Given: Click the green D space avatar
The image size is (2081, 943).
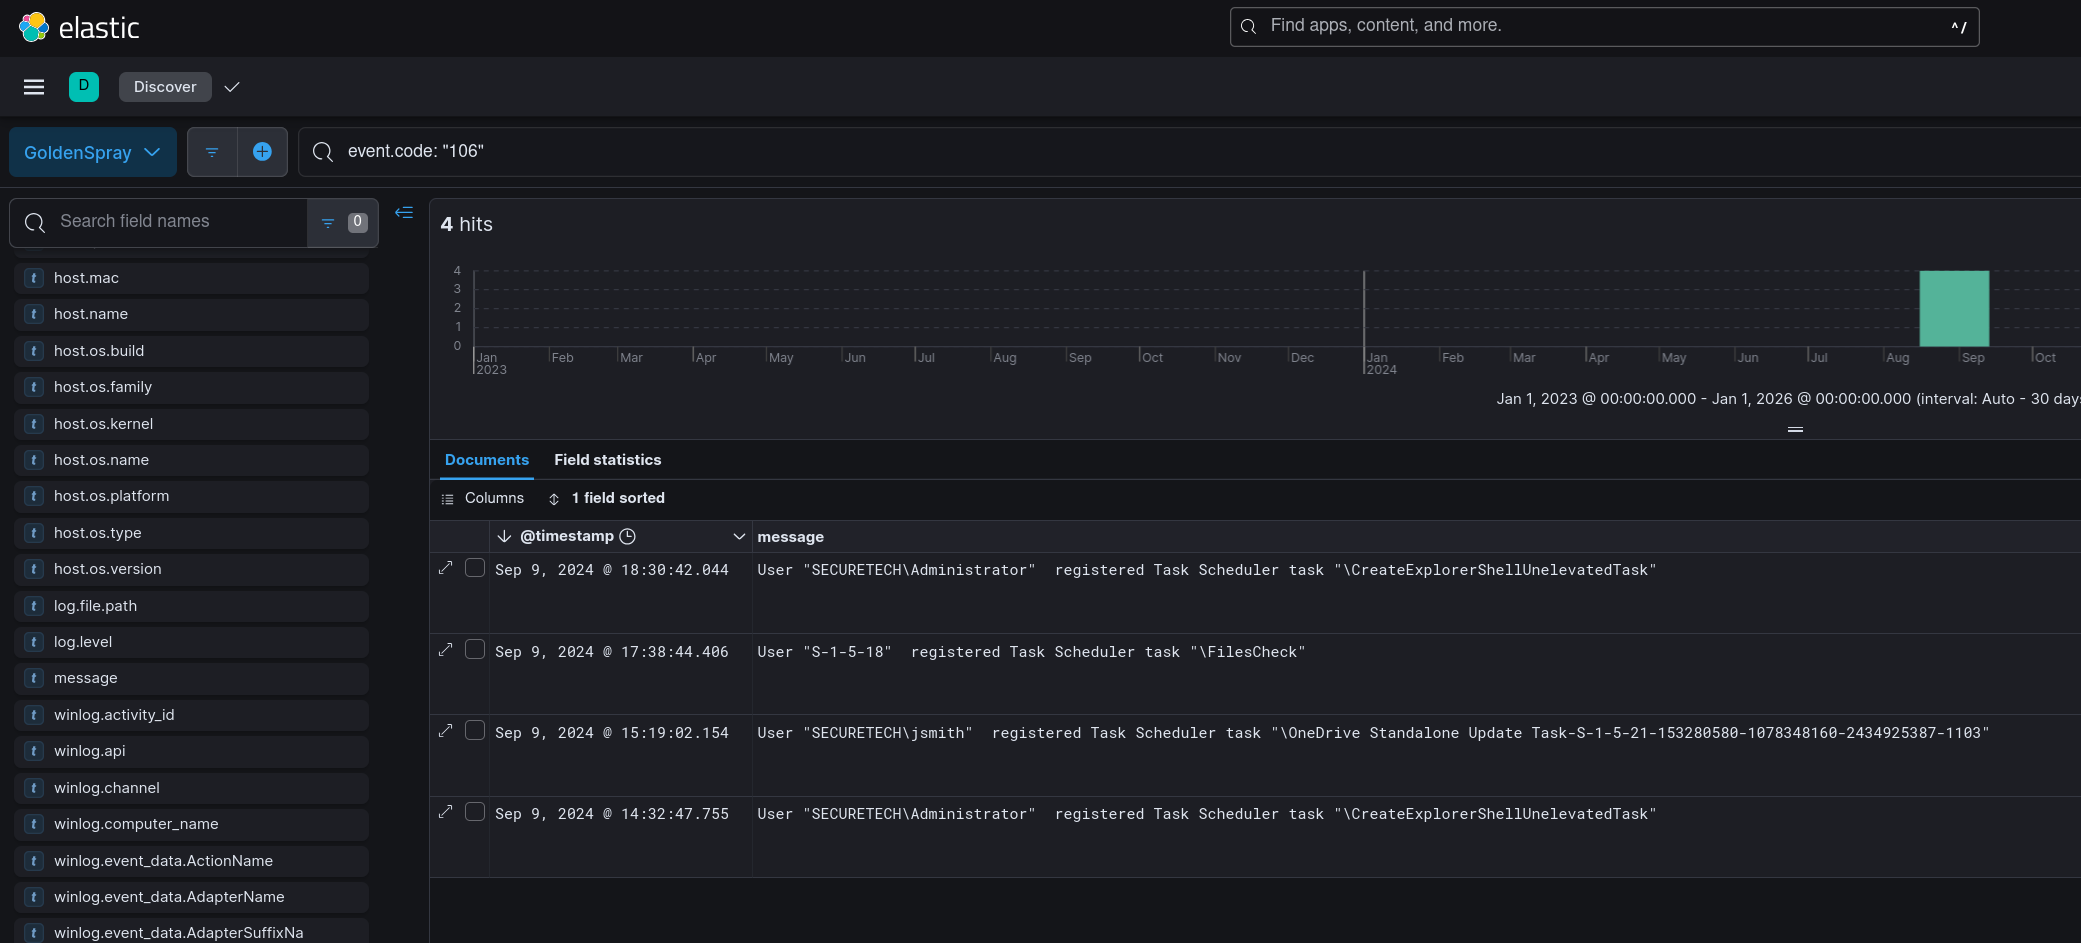Looking at the screenshot, I should tap(84, 87).
